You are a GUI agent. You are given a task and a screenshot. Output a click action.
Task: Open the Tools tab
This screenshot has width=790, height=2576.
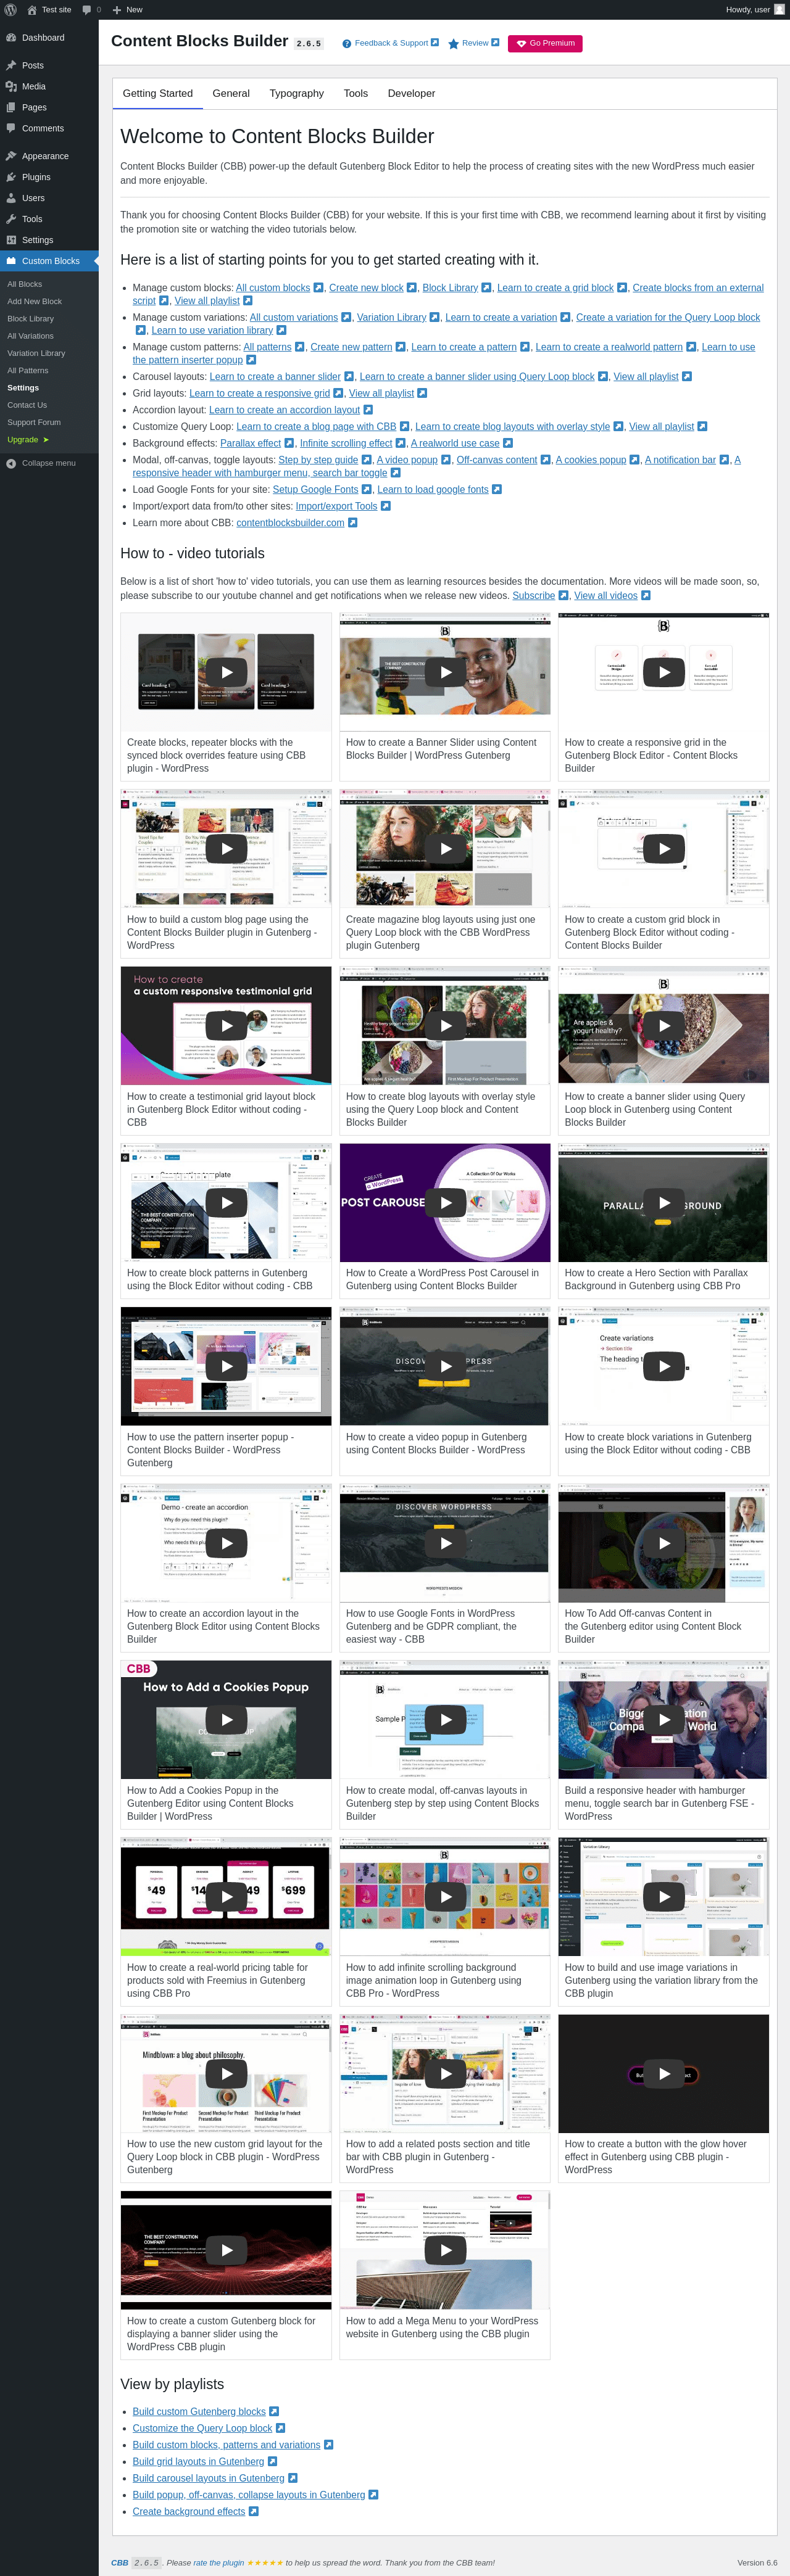click(x=356, y=94)
